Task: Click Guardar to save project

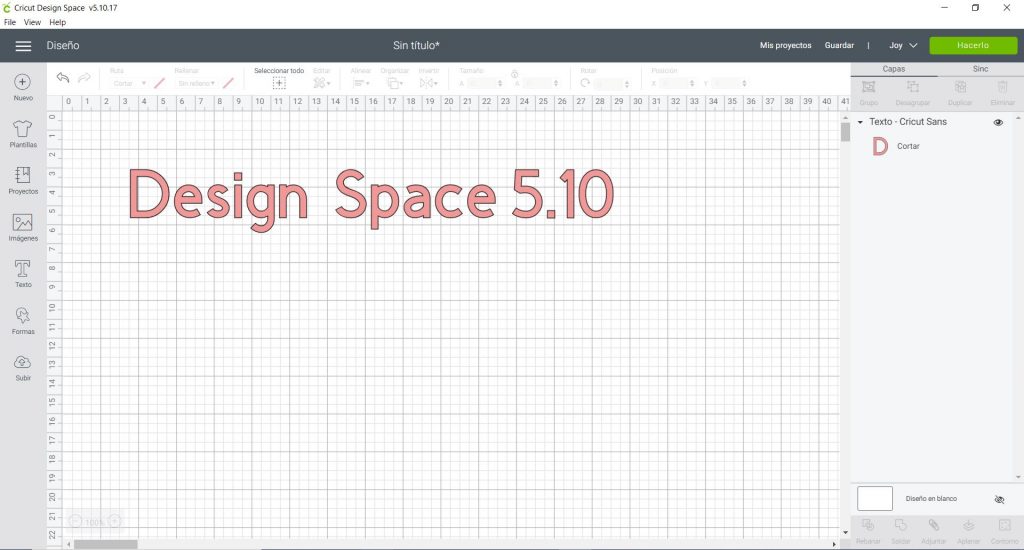Action: [x=839, y=46]
